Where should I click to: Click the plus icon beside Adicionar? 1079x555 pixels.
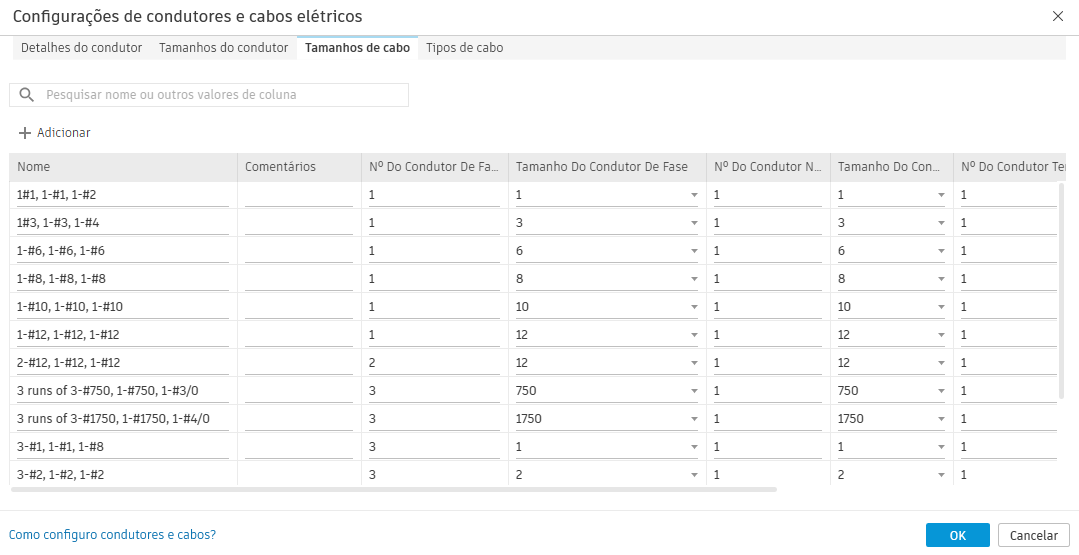point(25,133)
